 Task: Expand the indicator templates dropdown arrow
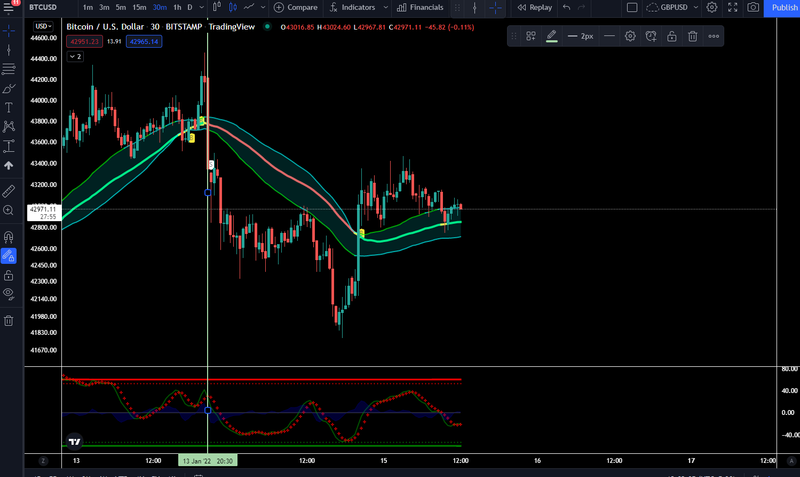tap(386, 8)
